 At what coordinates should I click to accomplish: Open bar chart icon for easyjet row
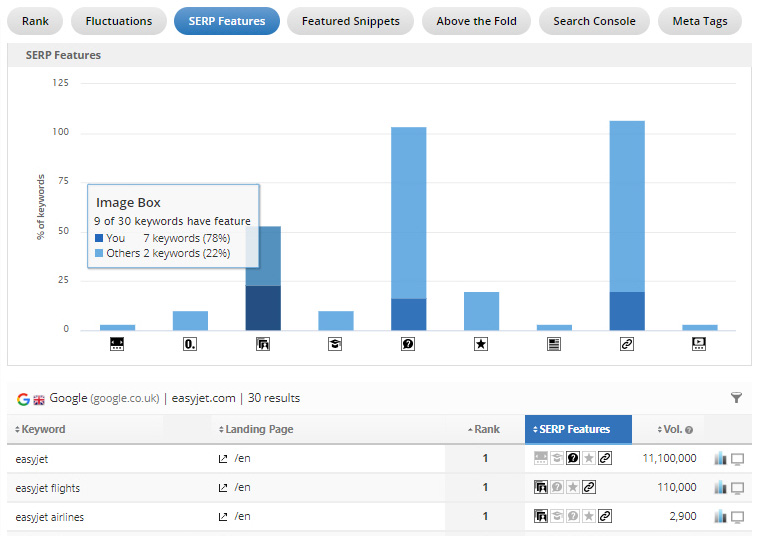[720, 458]
